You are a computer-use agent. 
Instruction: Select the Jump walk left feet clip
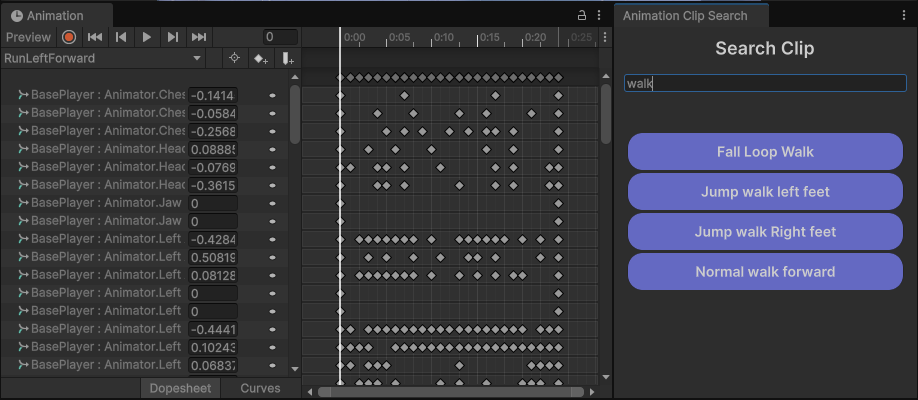[765, 192]
